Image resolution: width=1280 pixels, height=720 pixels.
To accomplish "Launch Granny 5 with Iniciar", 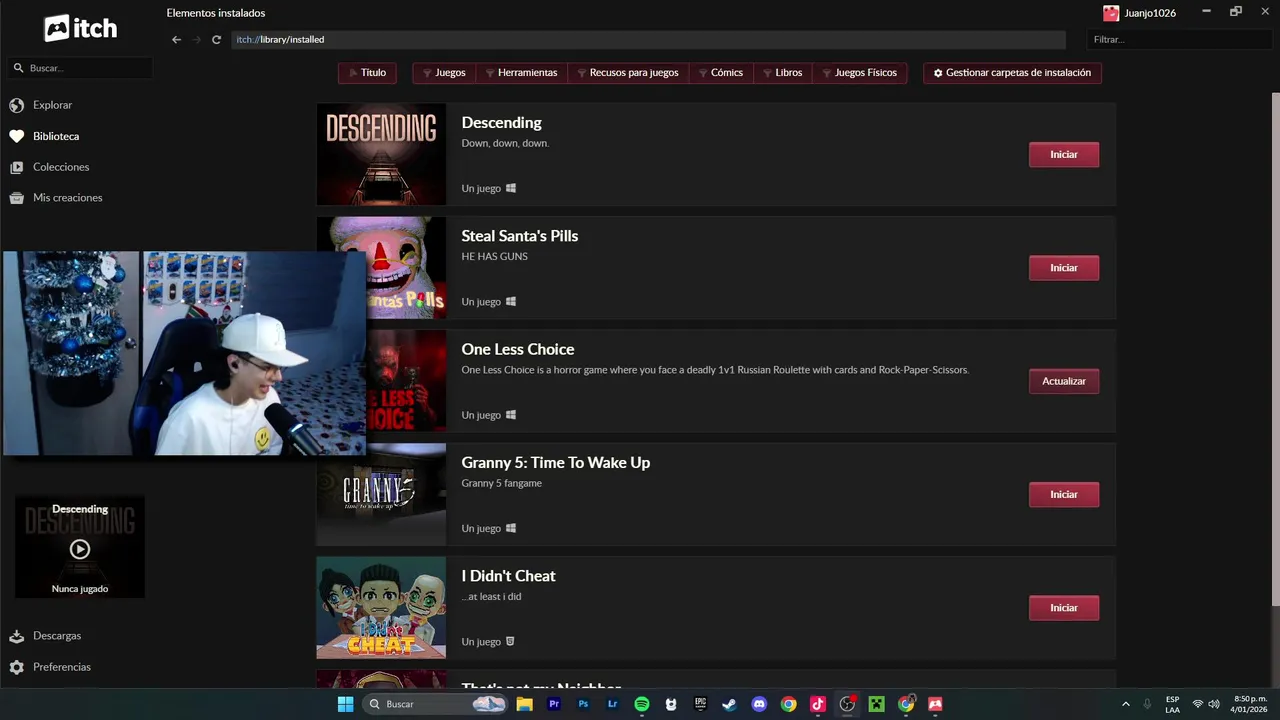I will [1064, 495].
